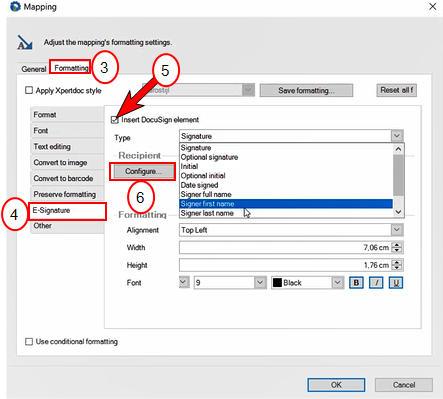
Task: Open the Preserve formatting section
Action: pyautogui.click(x=67, y=194)
